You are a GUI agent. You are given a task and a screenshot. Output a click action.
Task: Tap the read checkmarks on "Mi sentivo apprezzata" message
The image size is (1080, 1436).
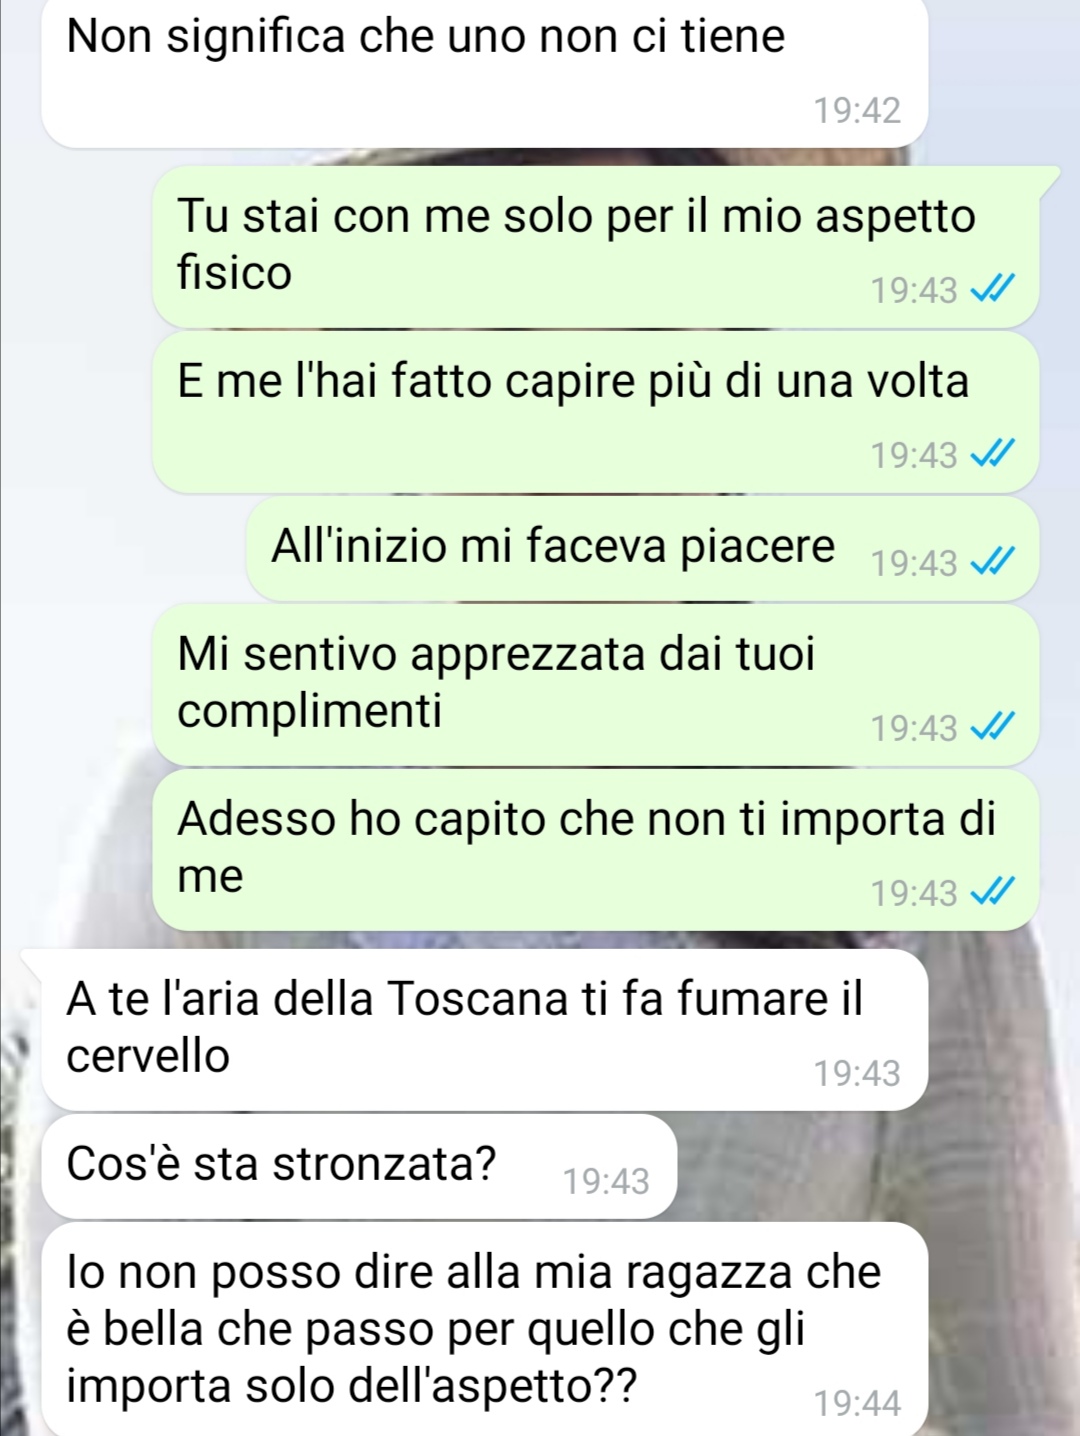point(992,727)
